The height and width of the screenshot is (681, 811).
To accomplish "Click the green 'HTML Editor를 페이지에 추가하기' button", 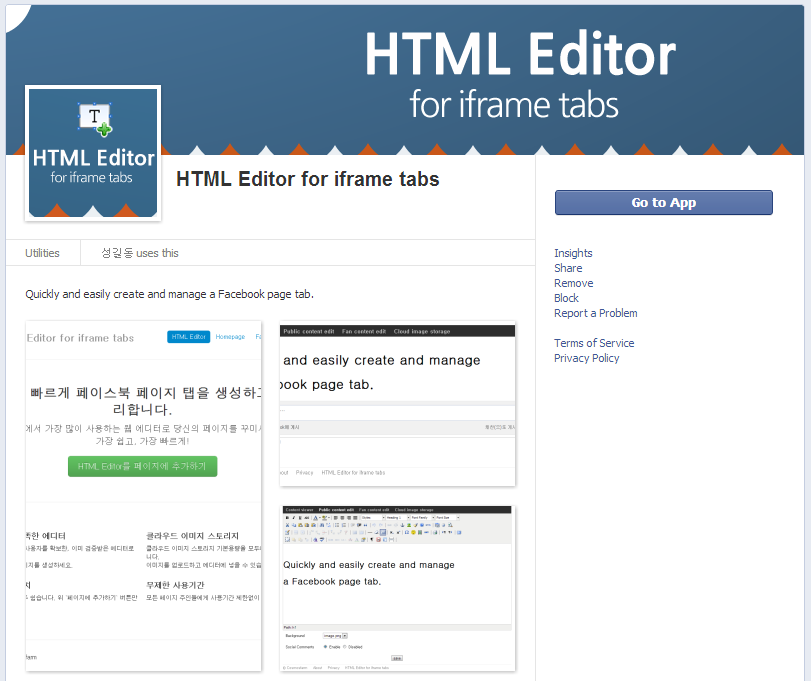I will pyautogui.click(x=142, y=466).
